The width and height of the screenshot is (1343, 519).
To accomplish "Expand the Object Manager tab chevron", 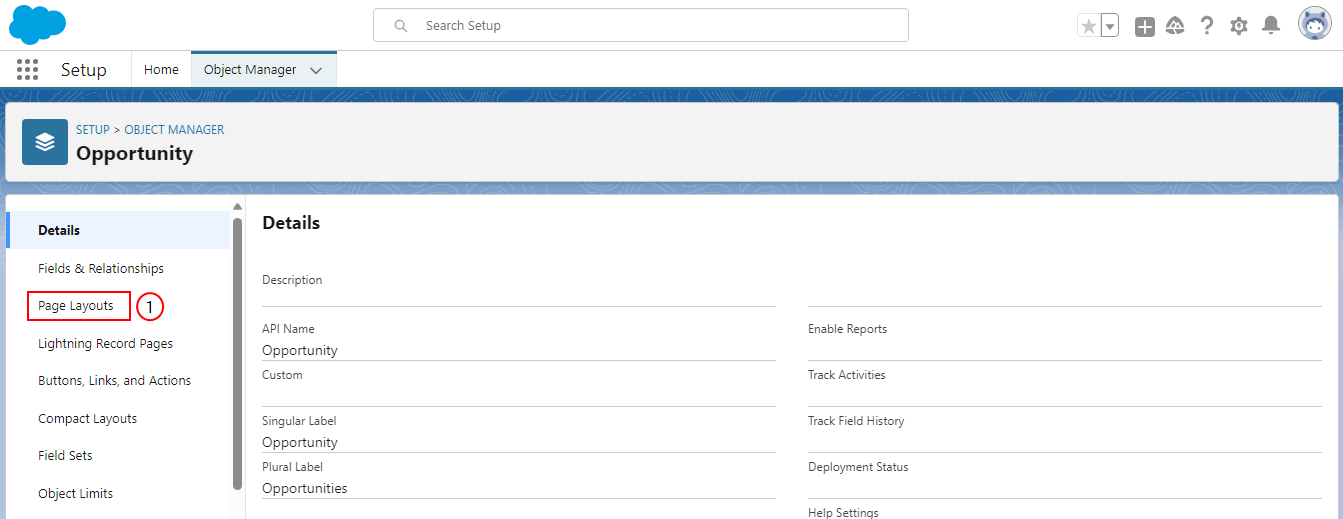I will click(x=316, y=71).
